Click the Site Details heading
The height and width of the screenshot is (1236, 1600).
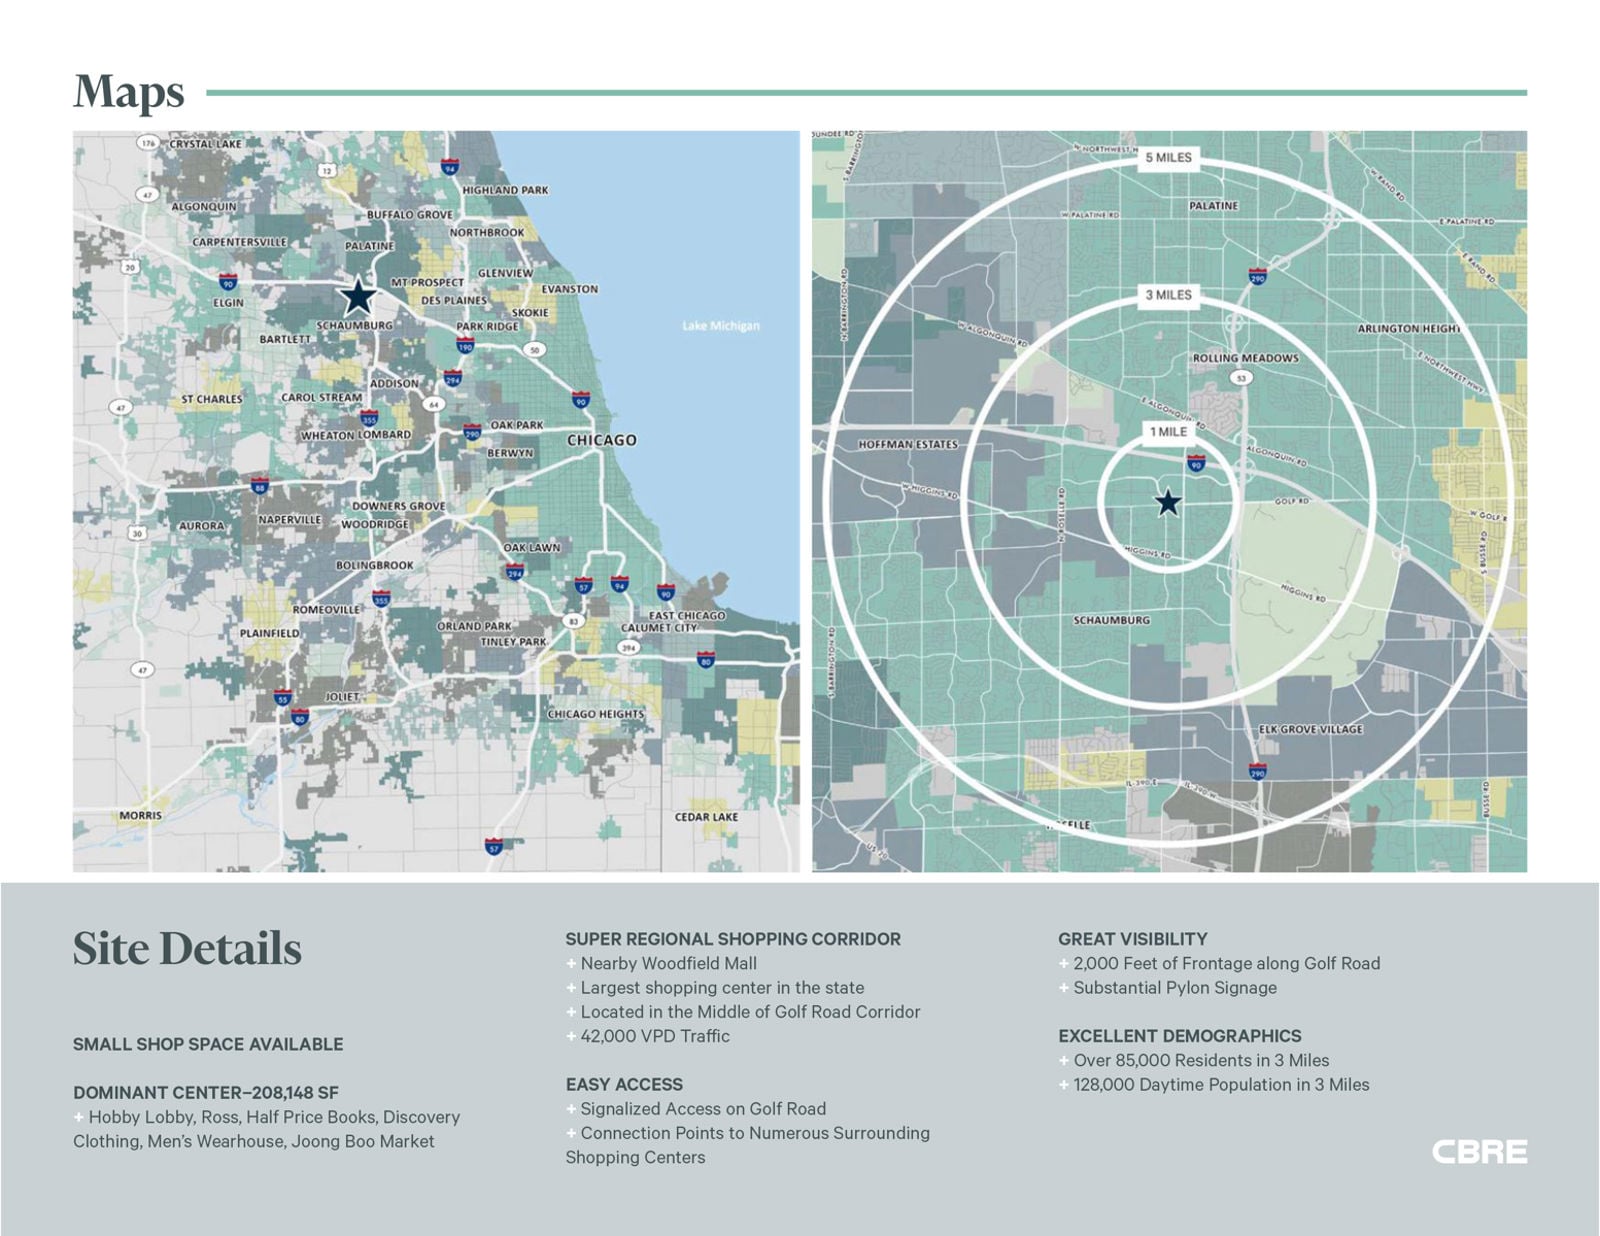(x=187, y=948)
